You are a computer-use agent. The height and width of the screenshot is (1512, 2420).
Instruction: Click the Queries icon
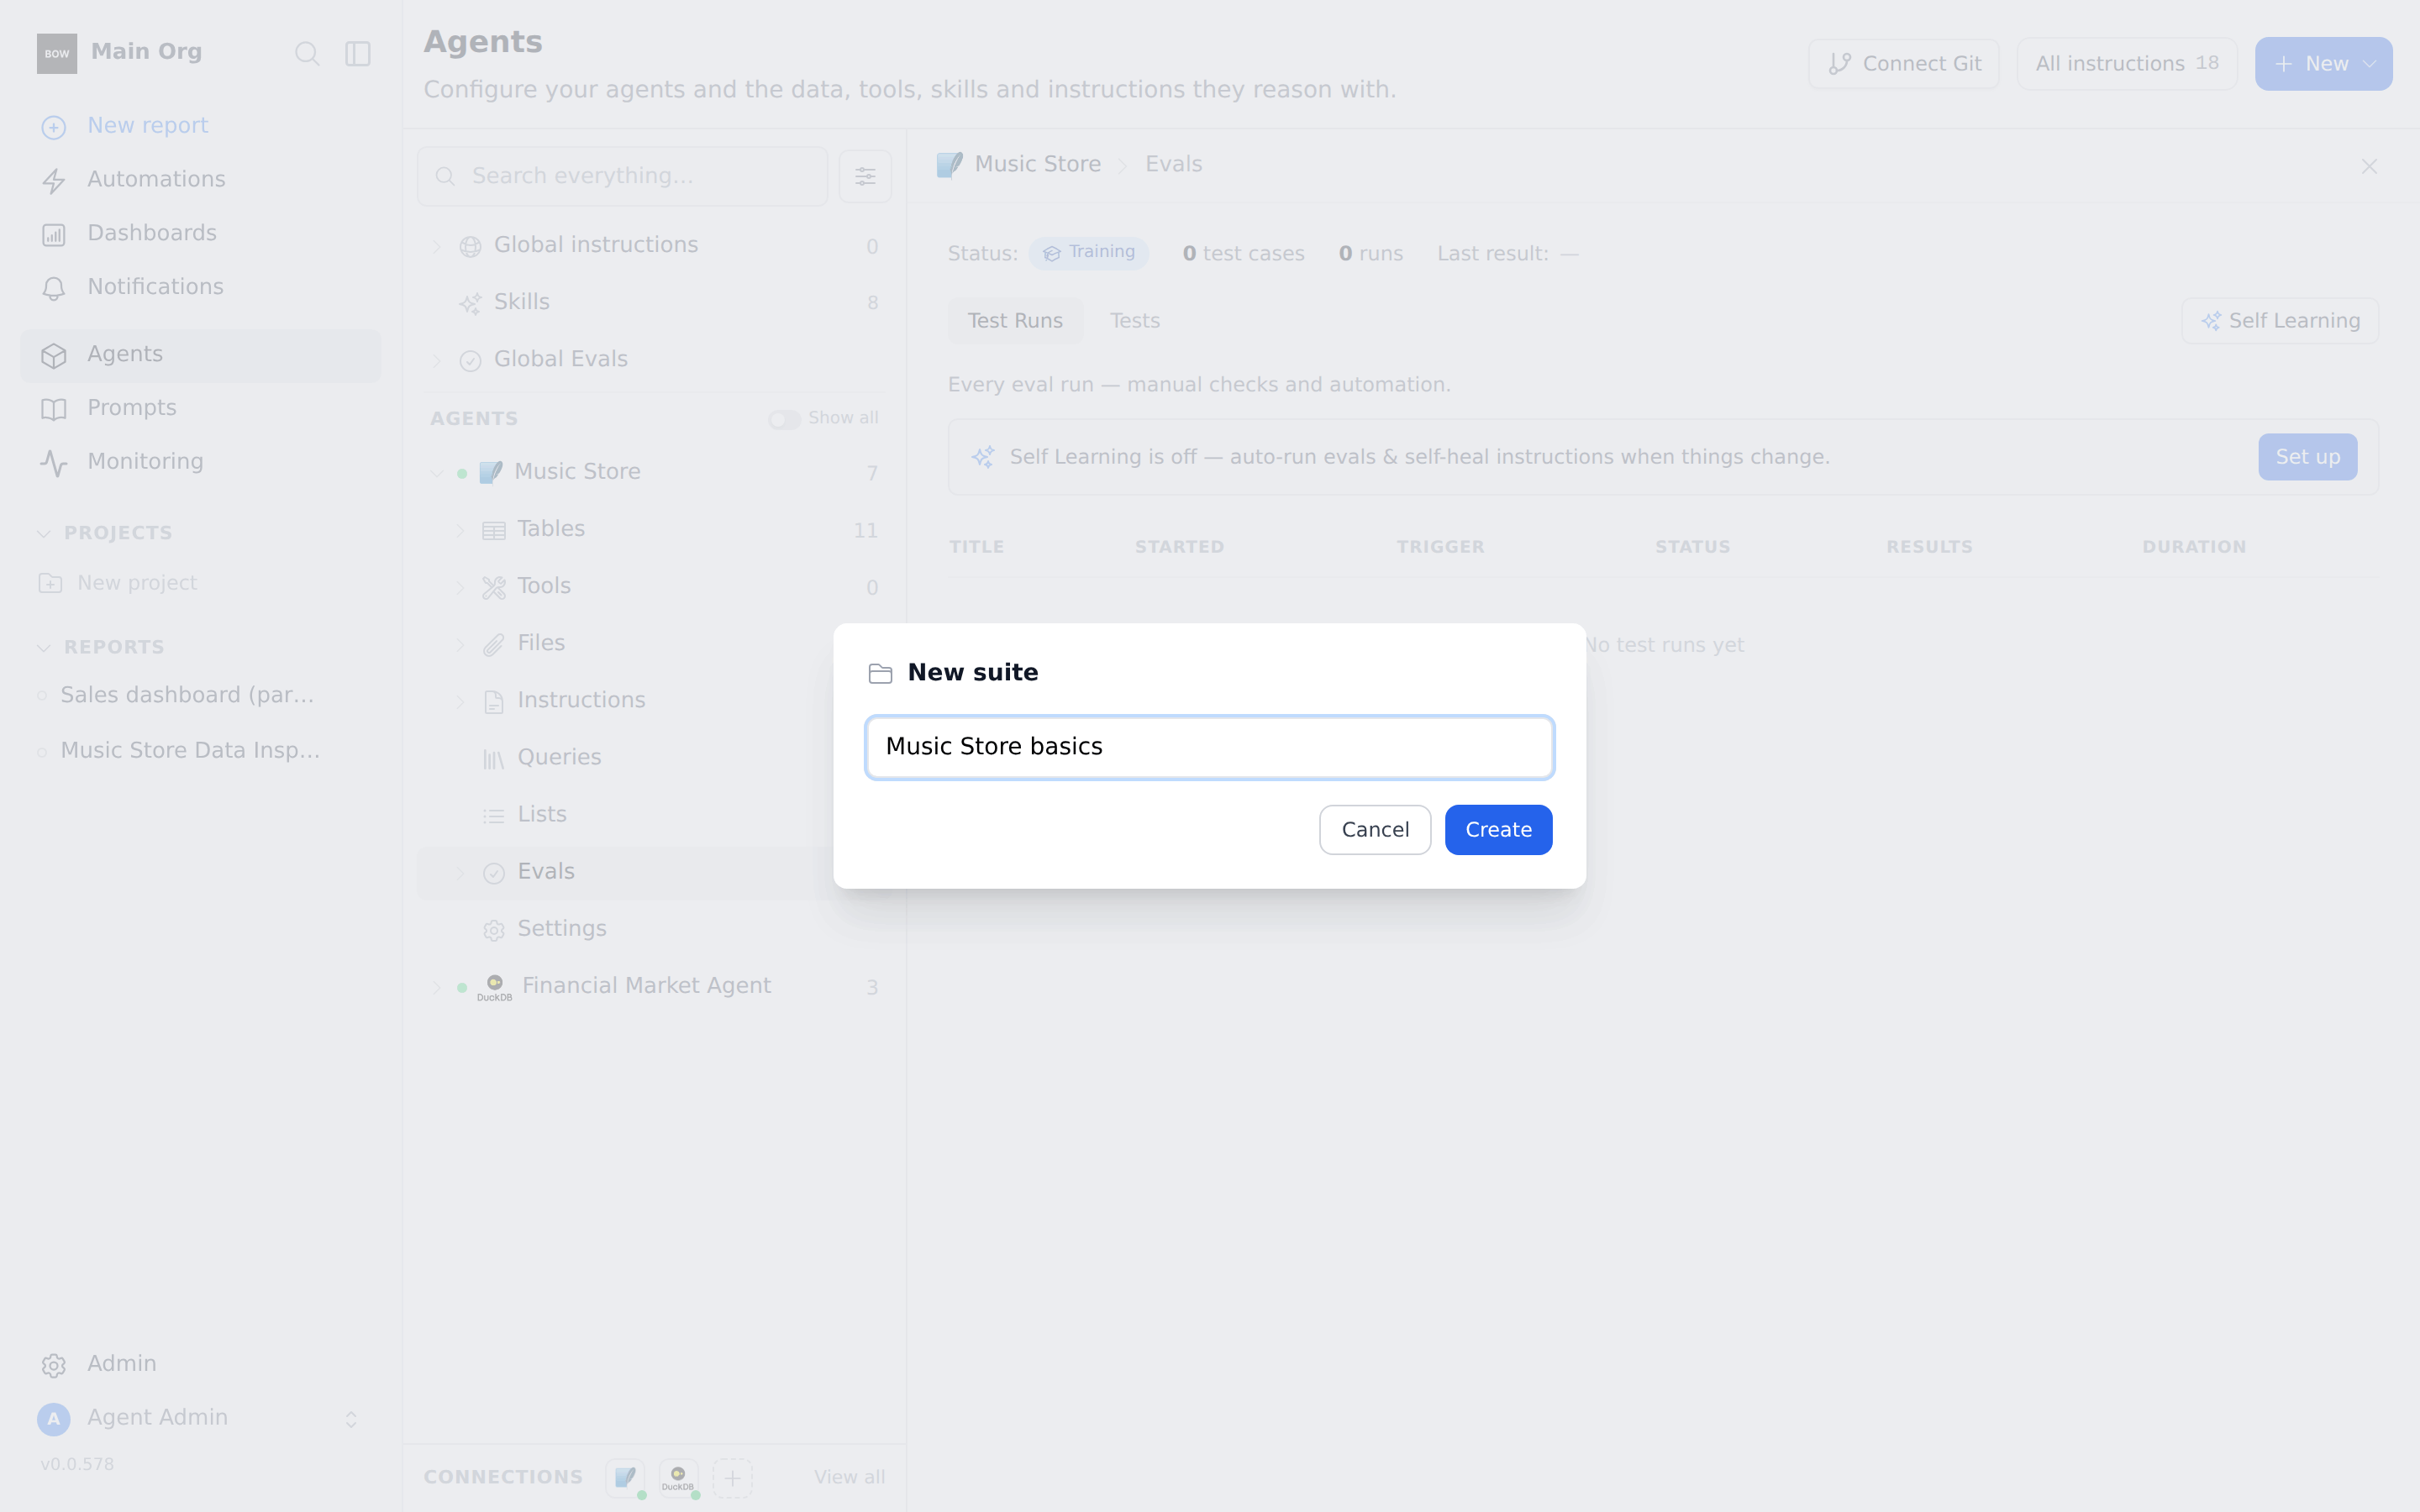coord(494,759)
